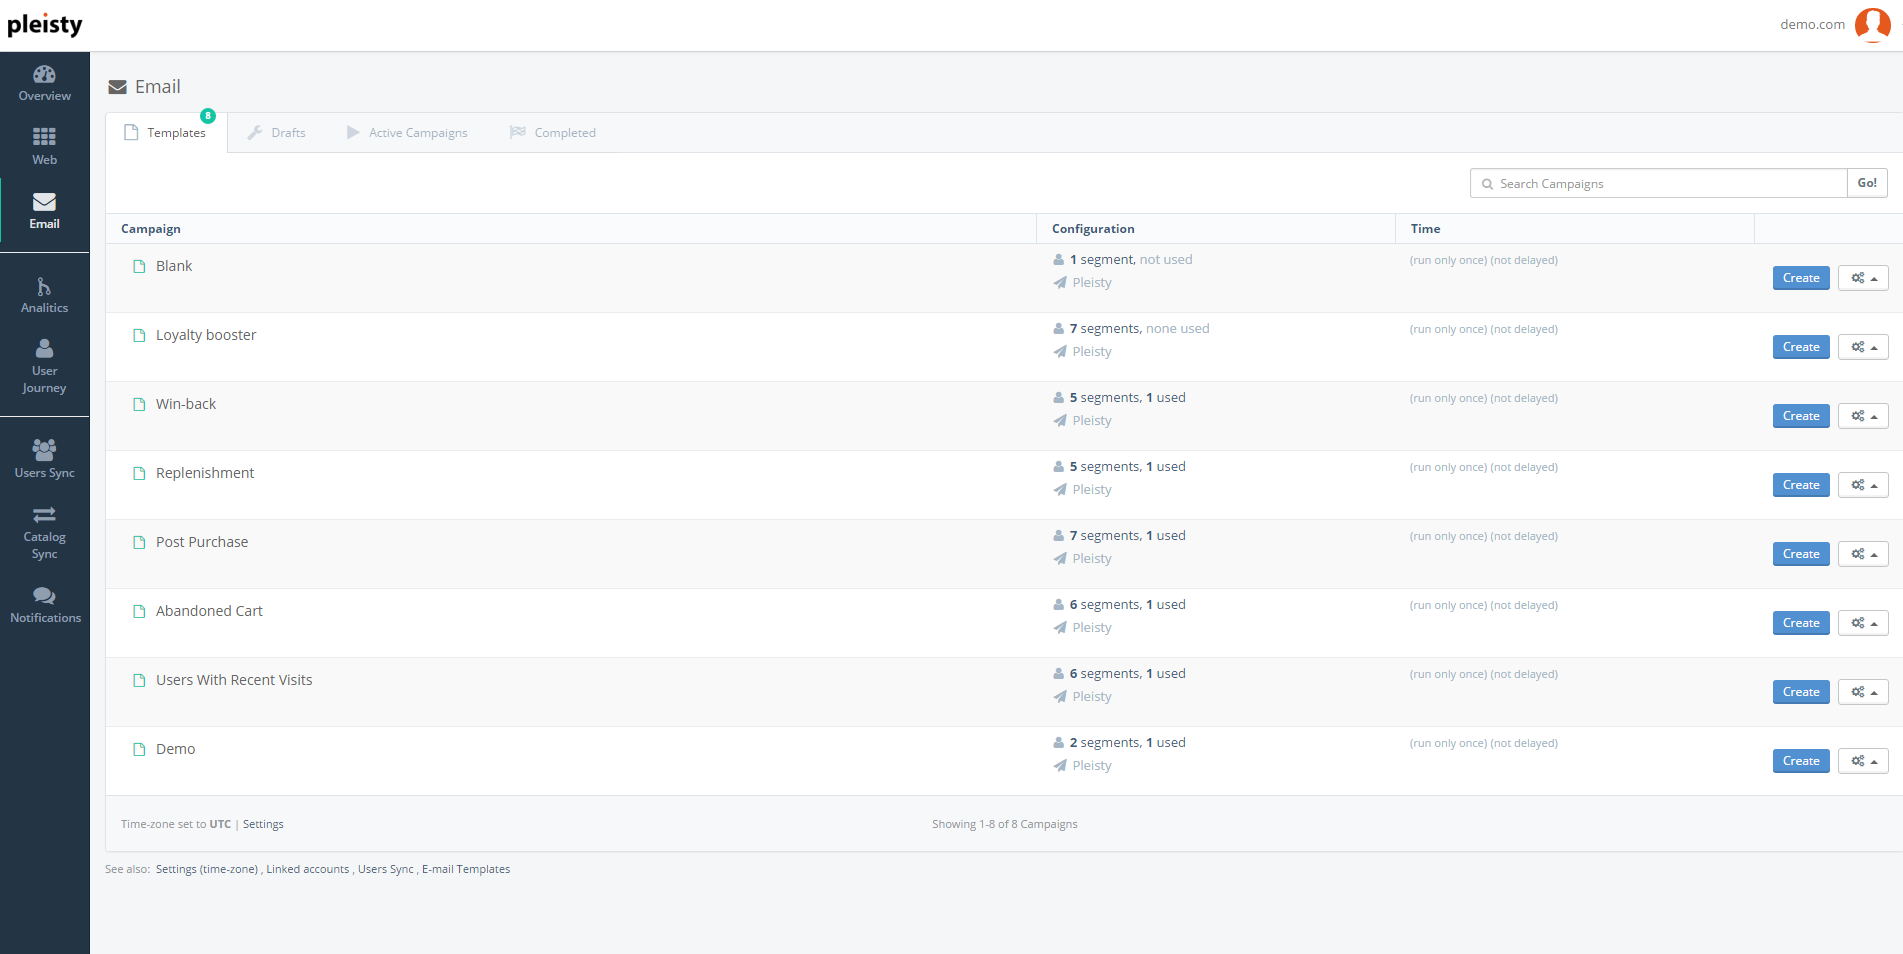Open Notifications from the sidebar
1903x954 pixels.
coord(44,604)
